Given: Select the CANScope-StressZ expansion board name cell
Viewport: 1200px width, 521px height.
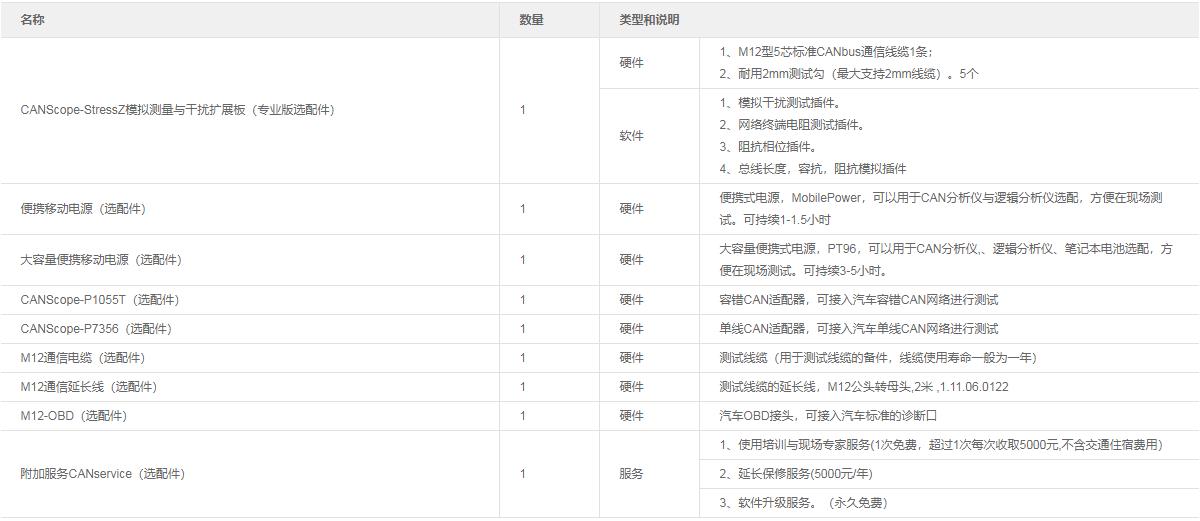Looking at the screenshot, I should [177, 110].
